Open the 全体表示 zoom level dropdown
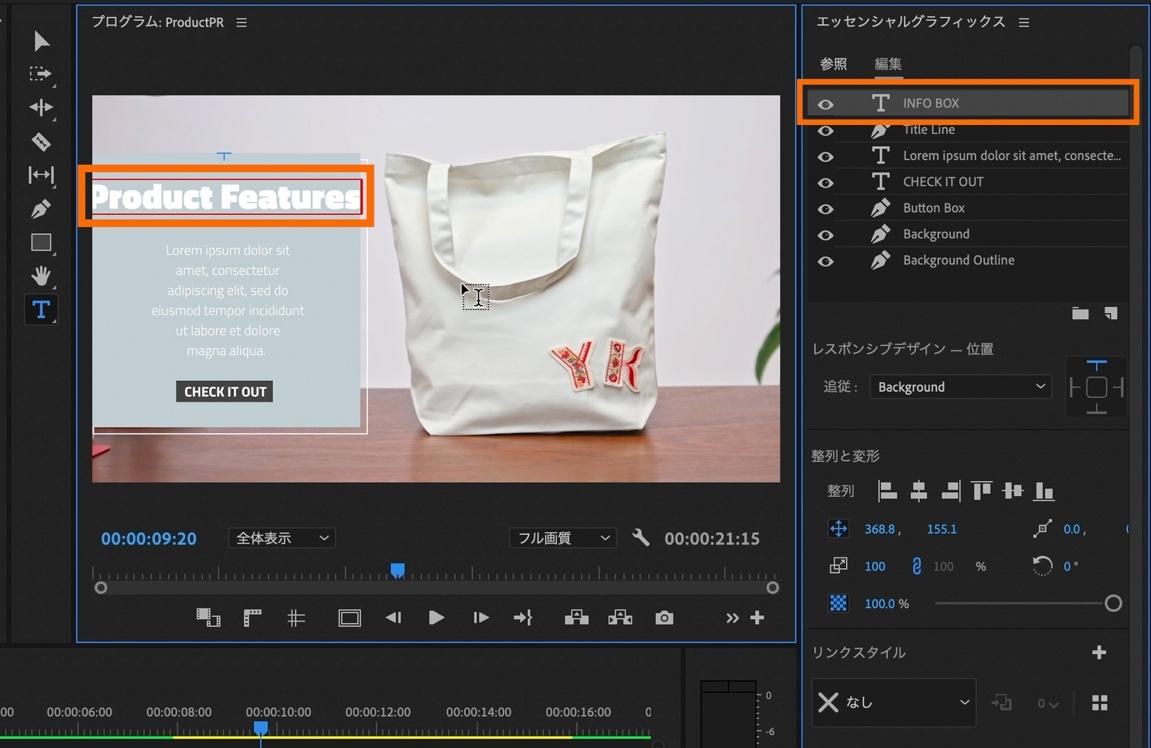Viewport: 1151px width, 748px height. (282, 538)
